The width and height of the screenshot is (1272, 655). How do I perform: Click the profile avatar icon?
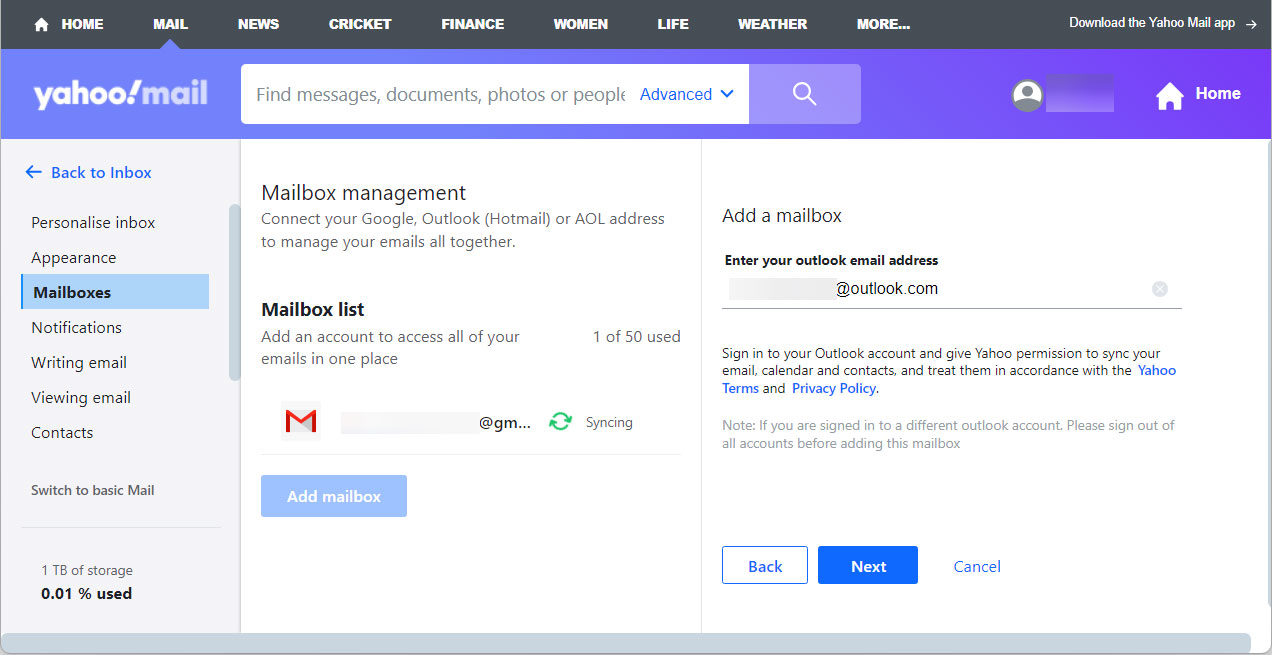(x=1026, y=93)
